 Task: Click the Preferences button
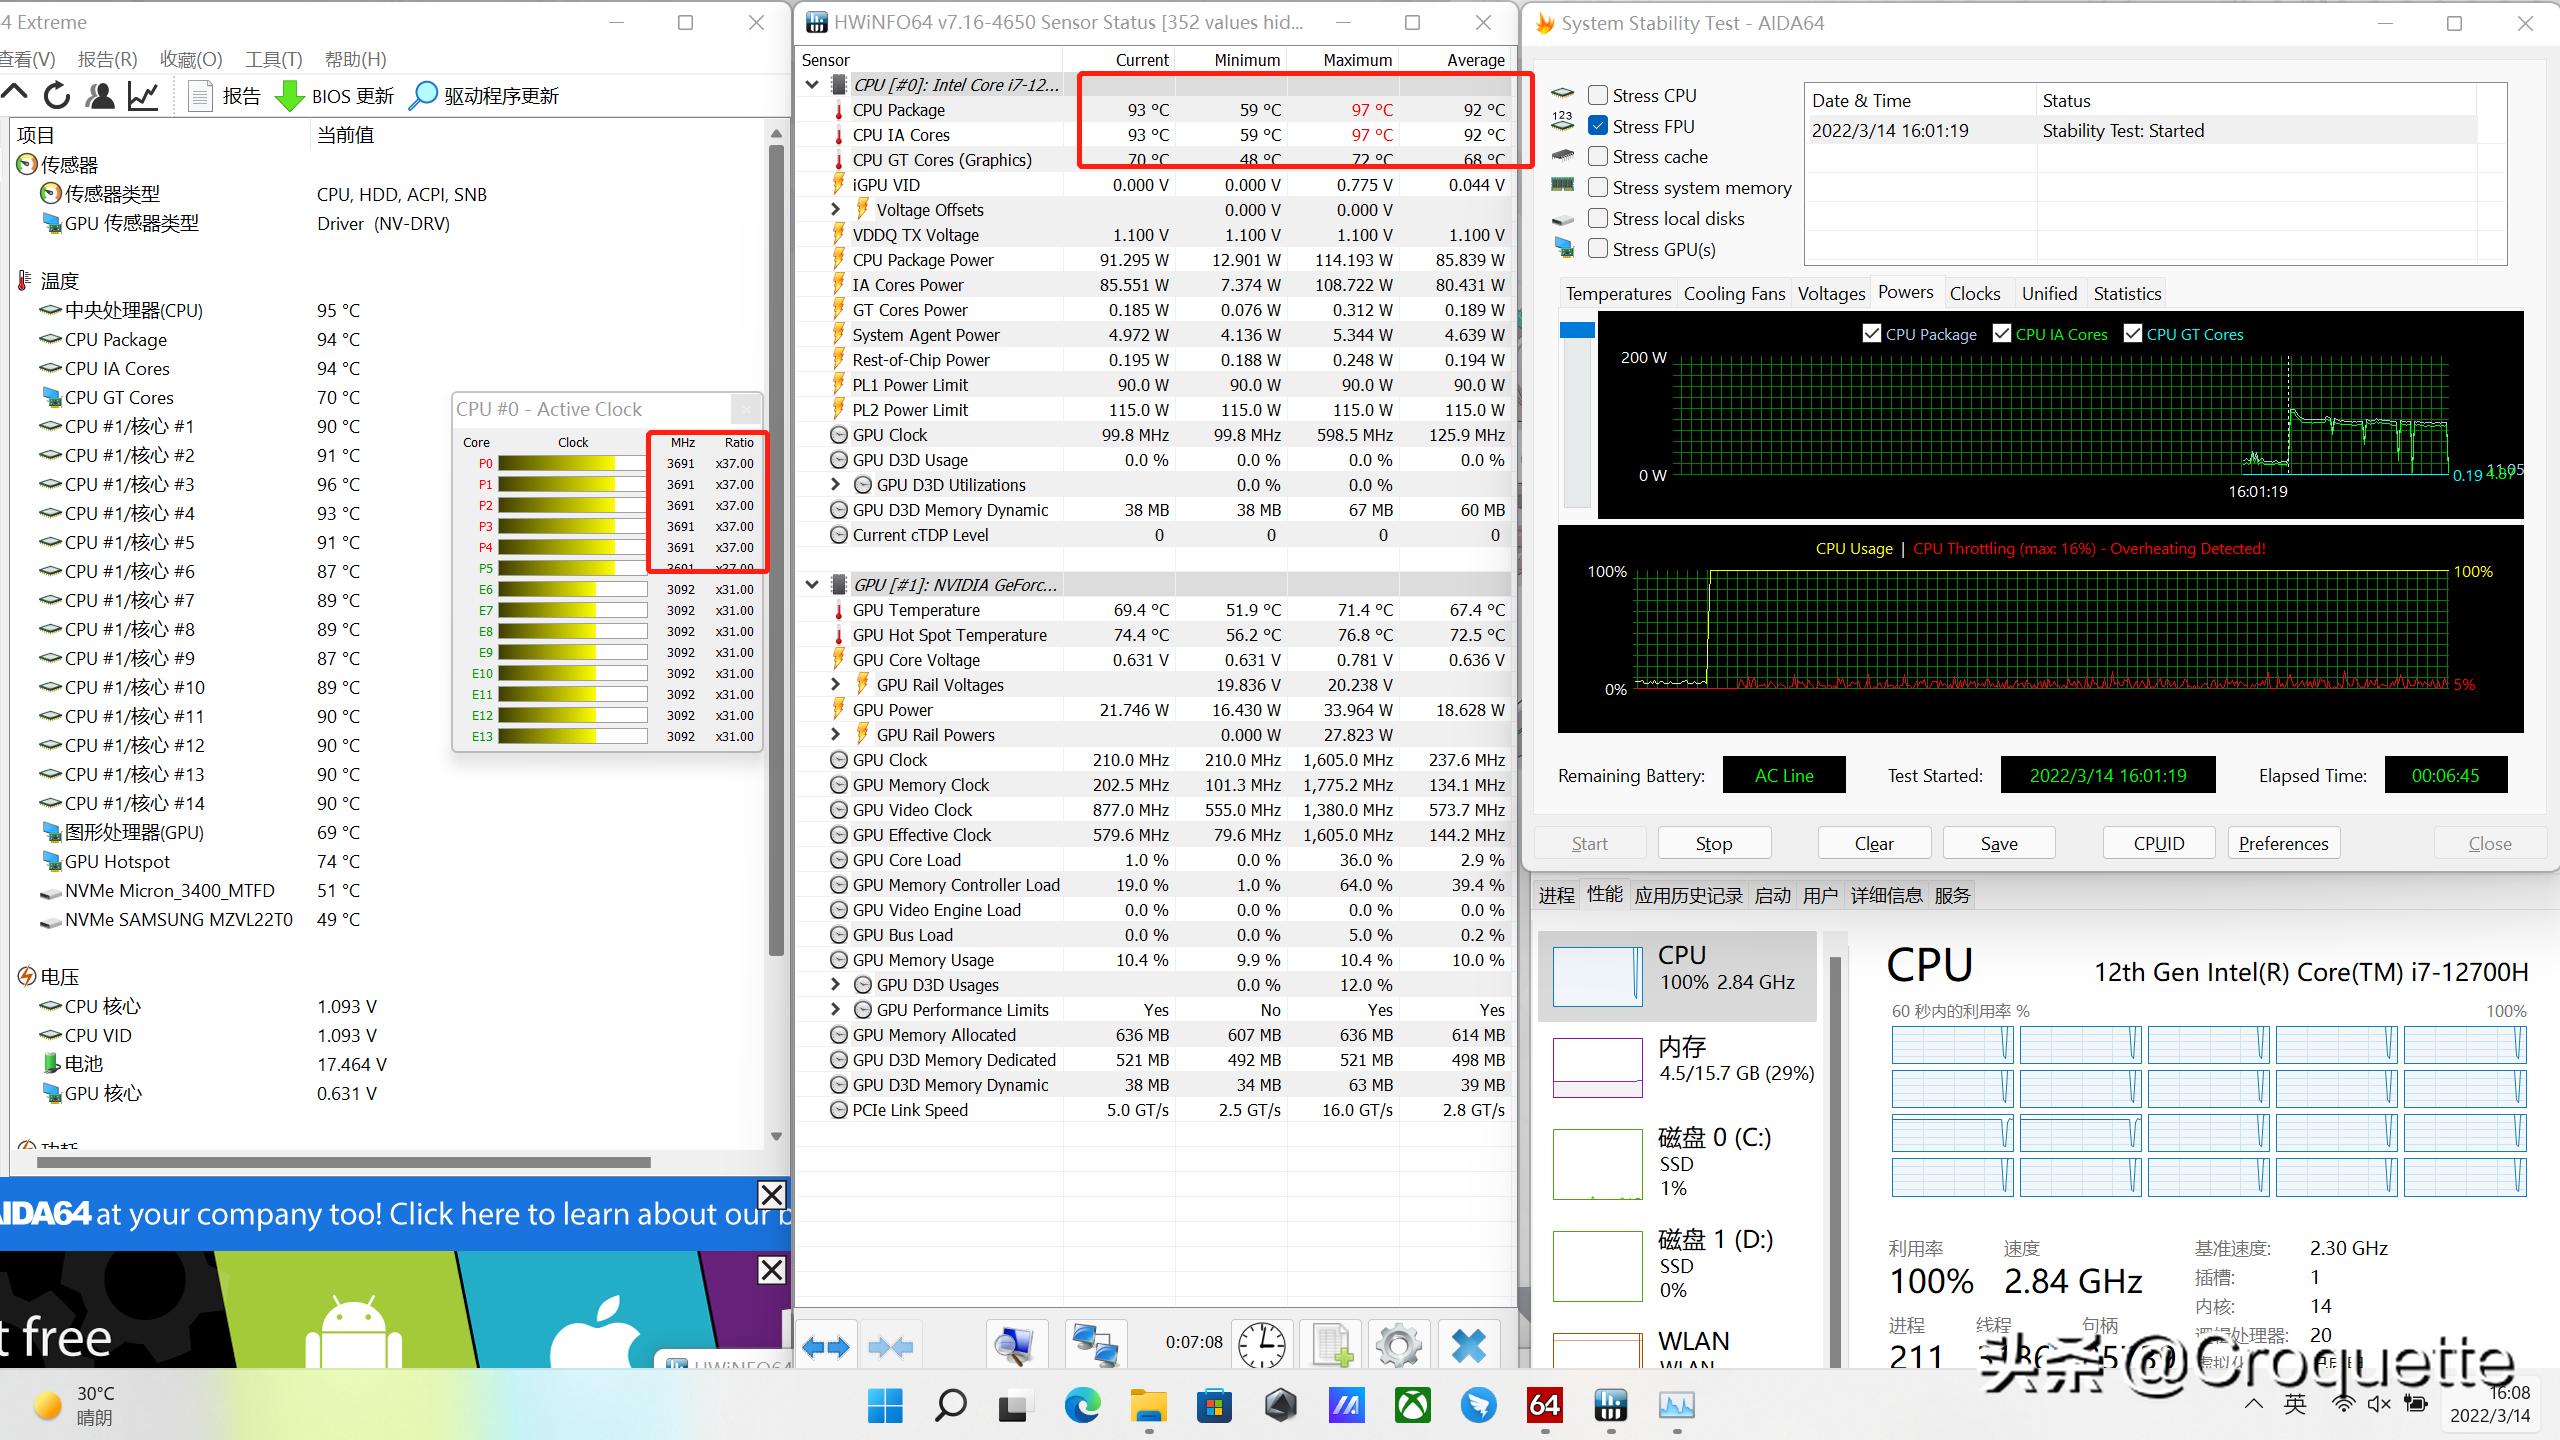coord(2283,843)
